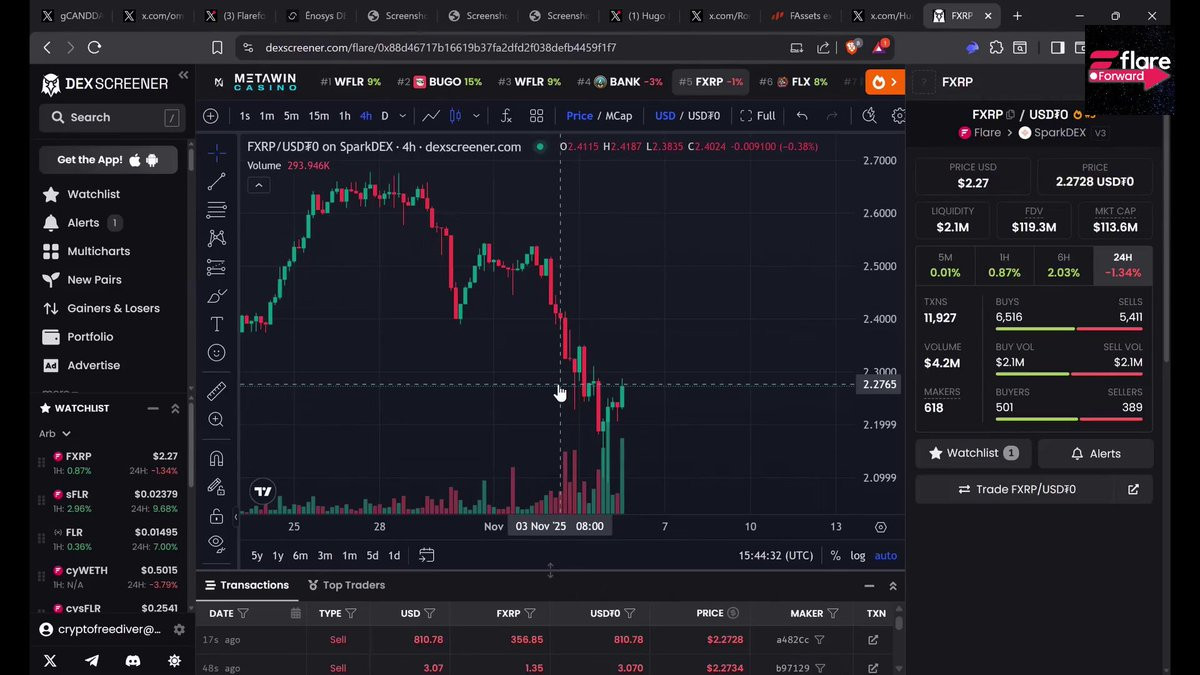The height and width of the screenshot is (675, 1200).
Task: Click the search box in sidebar
Action: pyautogui.click(x=110, y=117)
